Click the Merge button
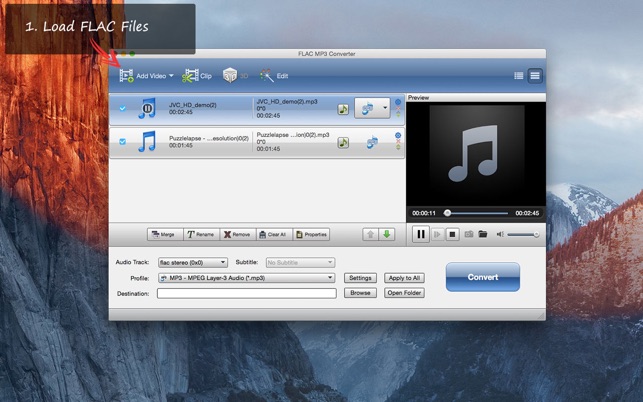This screenshot has width=643, height=402. click(162, 234)
